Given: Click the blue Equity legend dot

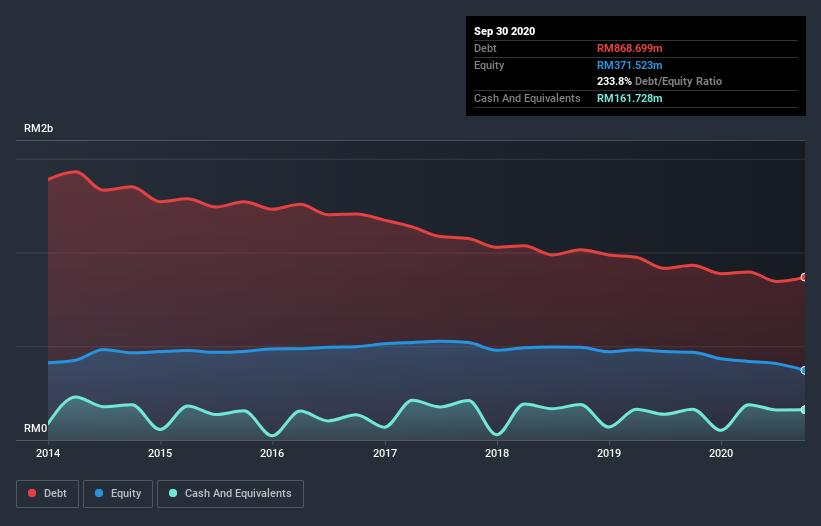Looking at the screenshot, I should (99, 493).
